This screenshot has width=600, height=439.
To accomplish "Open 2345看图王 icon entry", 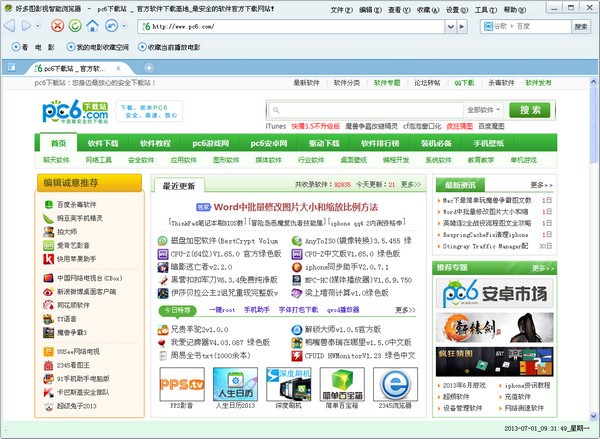I will click(x=49, y=365).
